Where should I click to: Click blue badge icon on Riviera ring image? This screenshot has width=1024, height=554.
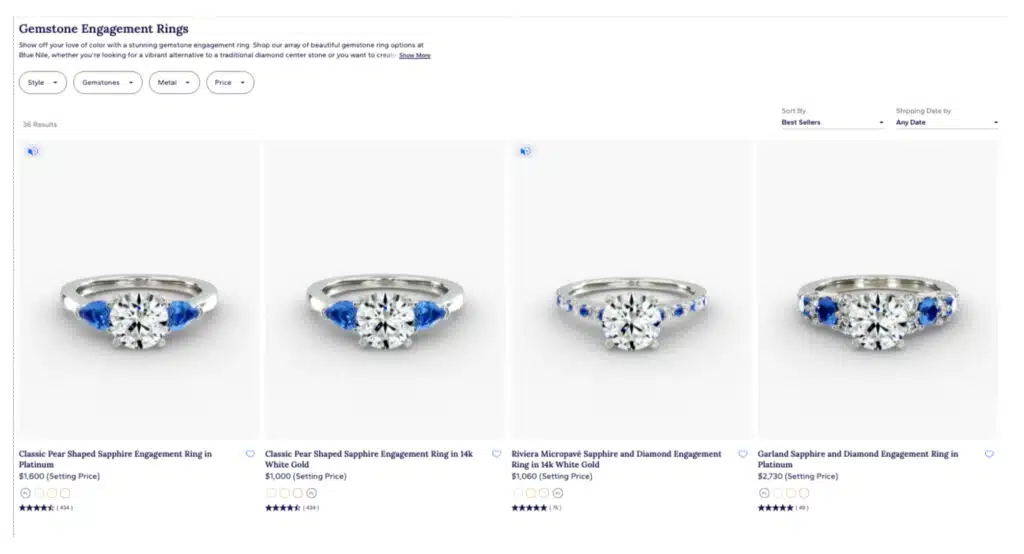click(x=525, y=151)
